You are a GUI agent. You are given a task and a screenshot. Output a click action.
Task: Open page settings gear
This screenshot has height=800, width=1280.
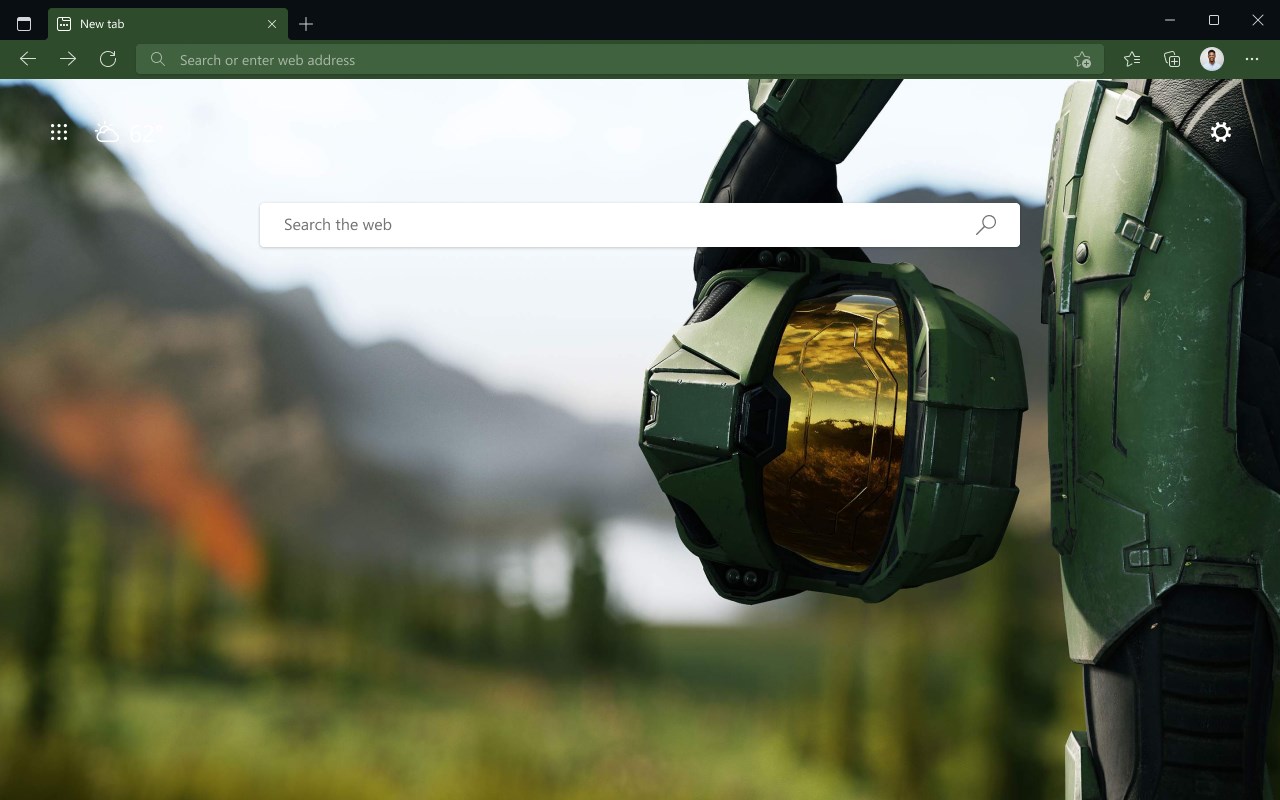(x=1221, y=132)
